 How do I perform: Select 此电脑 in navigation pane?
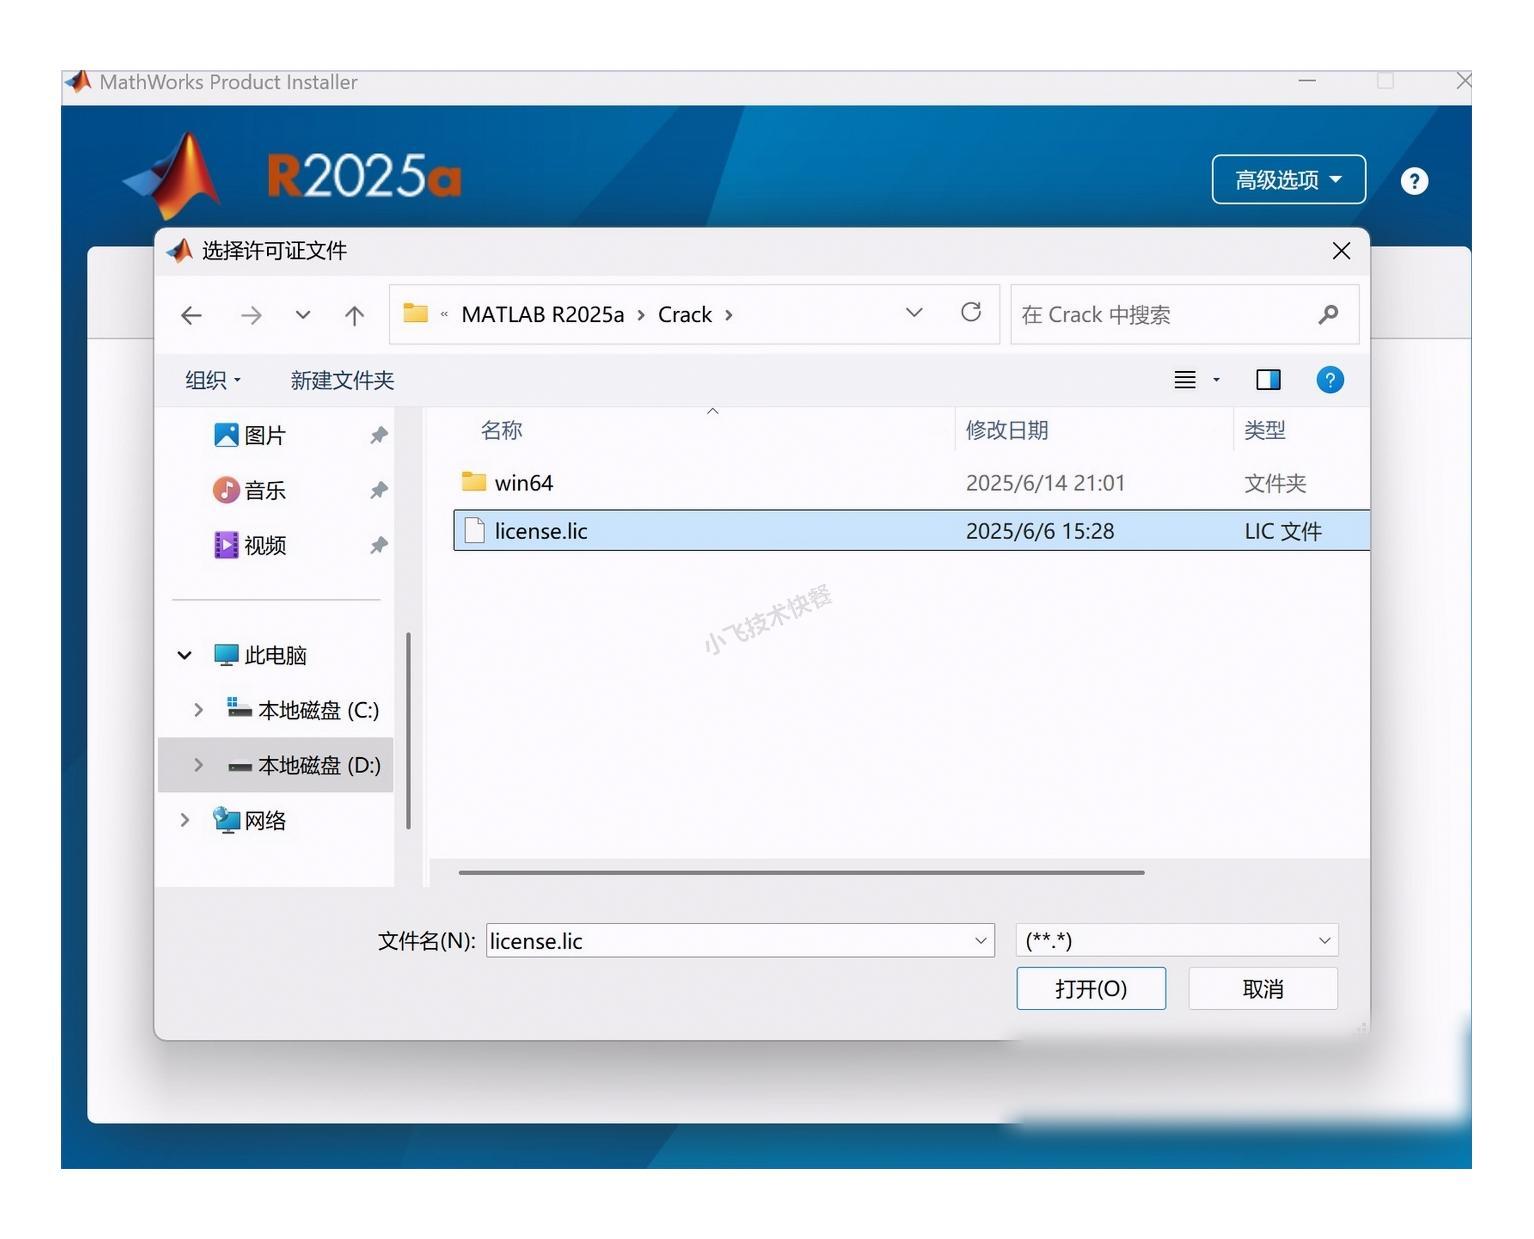260,655
